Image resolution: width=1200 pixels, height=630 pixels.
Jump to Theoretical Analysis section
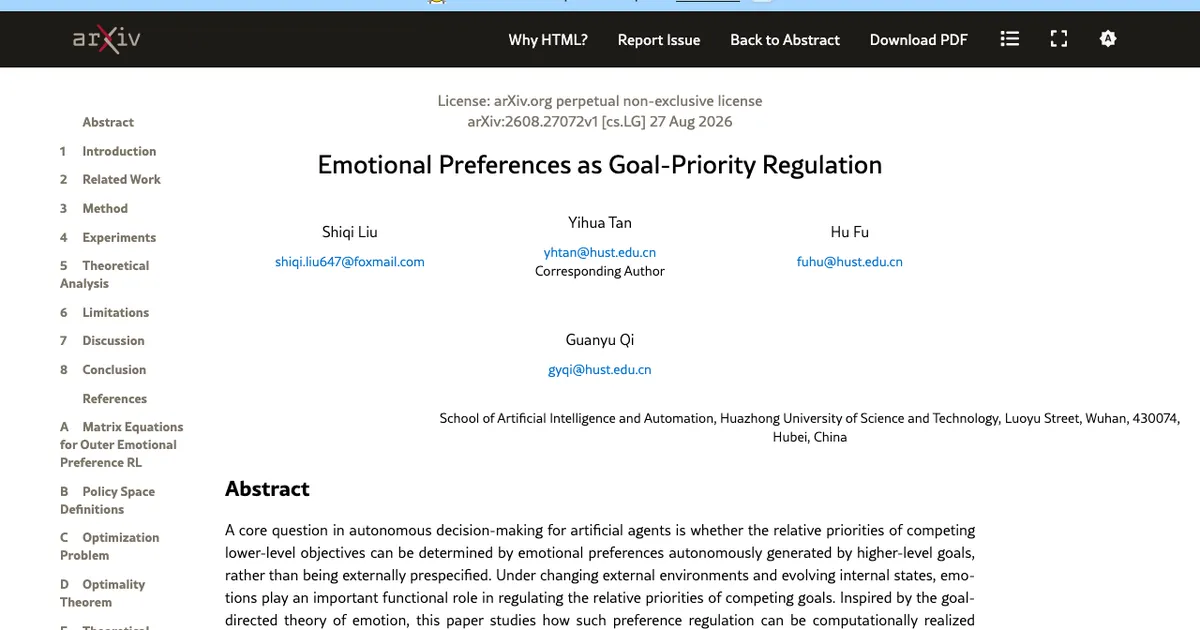point(105,274)
